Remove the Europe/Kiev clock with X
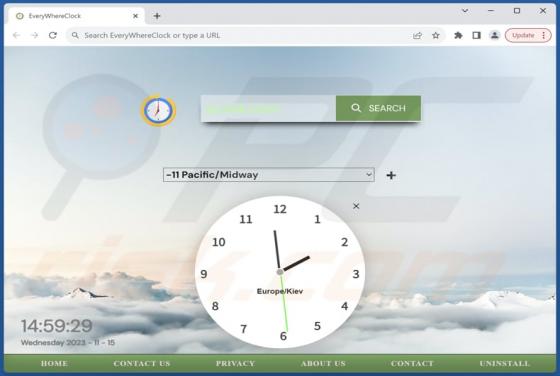Image resolution: width=560 pixels, height=376 pixels. pos(356,206)
